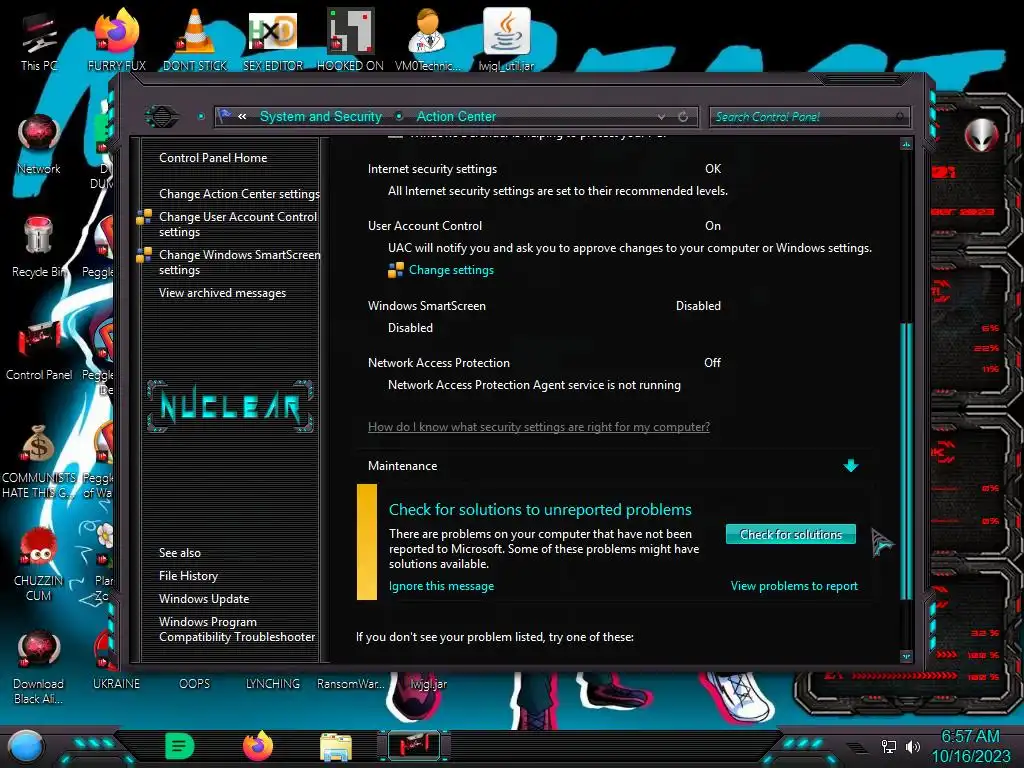Open Change User Account Control settings
This screenshot has height=768, width=1024.
tap(238, 224)
